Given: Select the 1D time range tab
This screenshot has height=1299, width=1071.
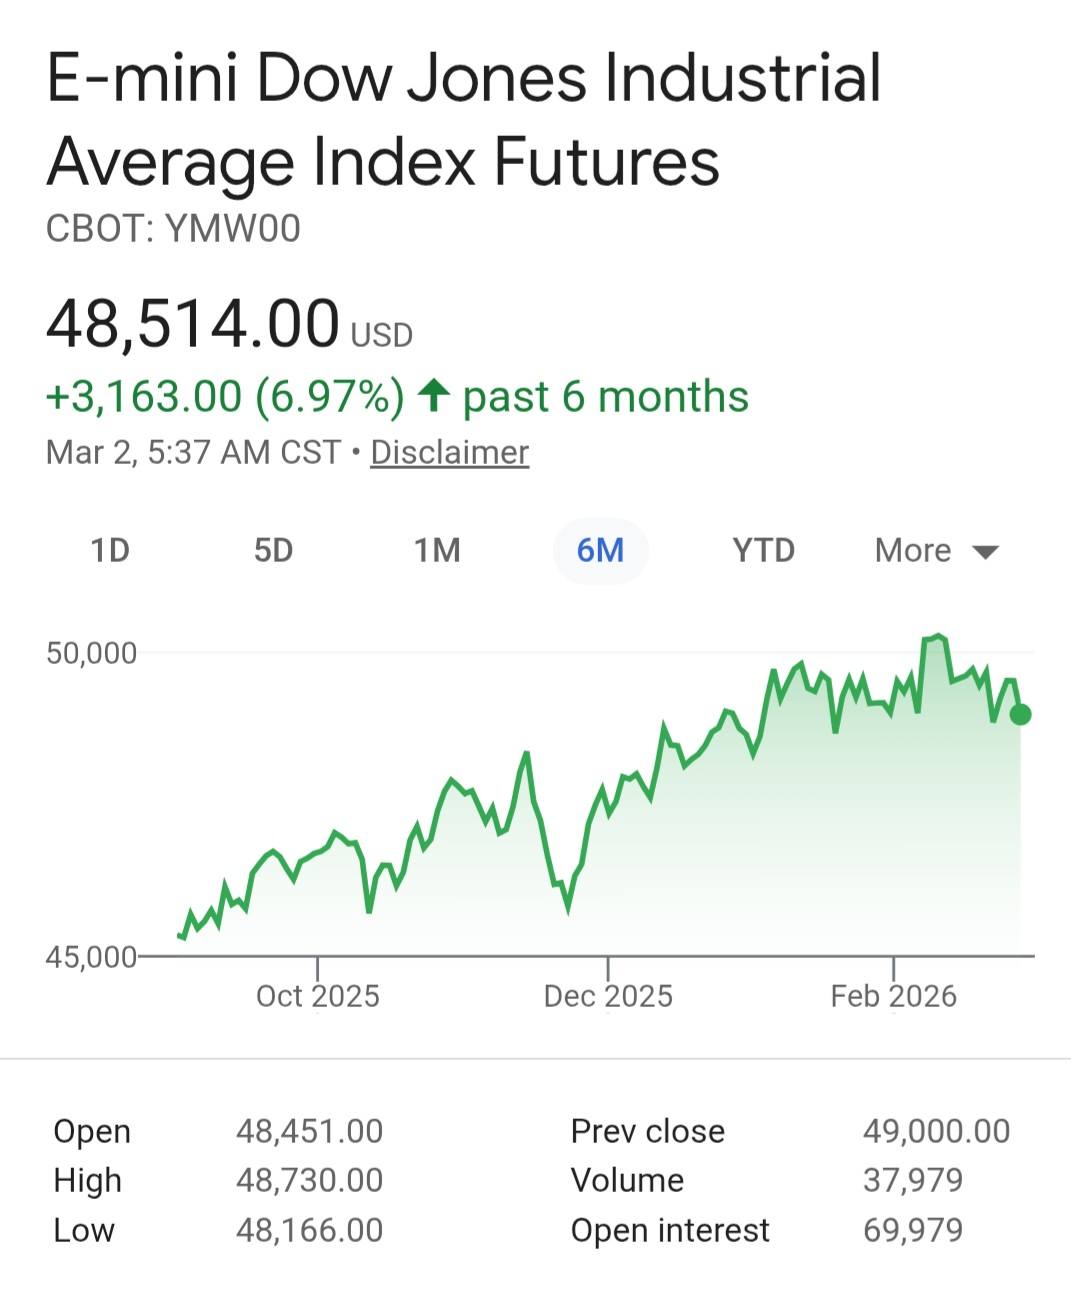Looking at the screenshot, I should (x=110, y=551).
